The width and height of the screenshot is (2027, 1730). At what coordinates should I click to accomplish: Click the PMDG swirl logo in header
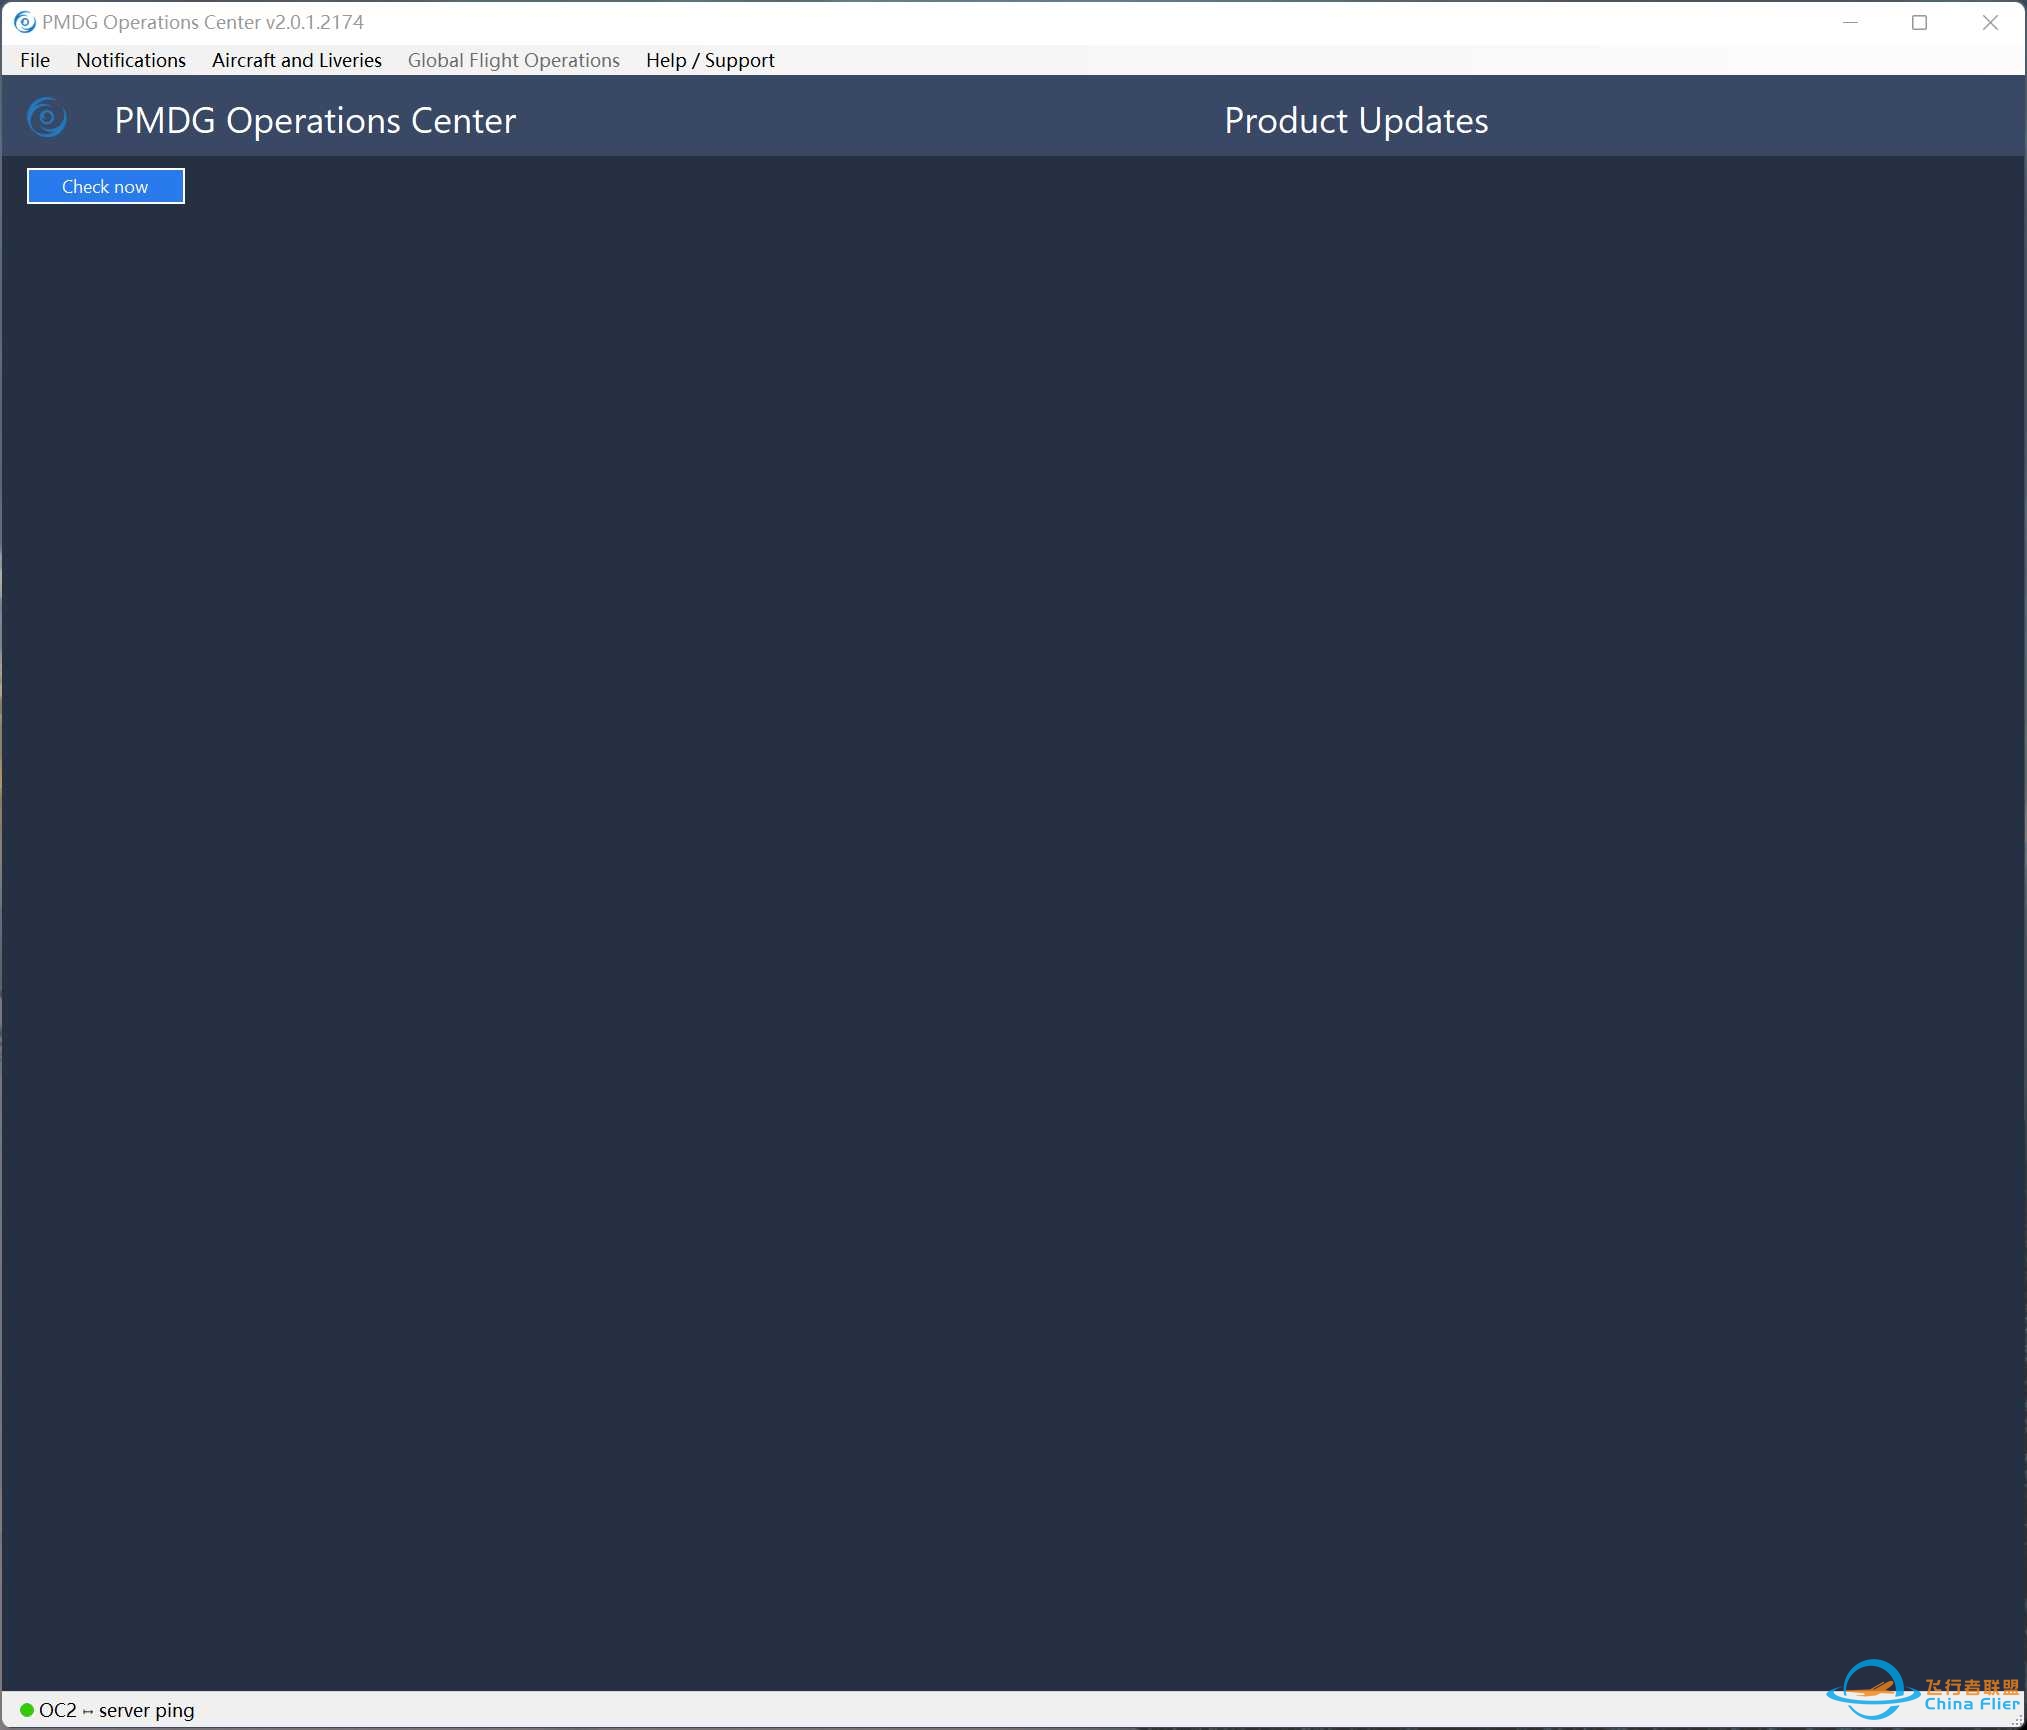(47, 118)
